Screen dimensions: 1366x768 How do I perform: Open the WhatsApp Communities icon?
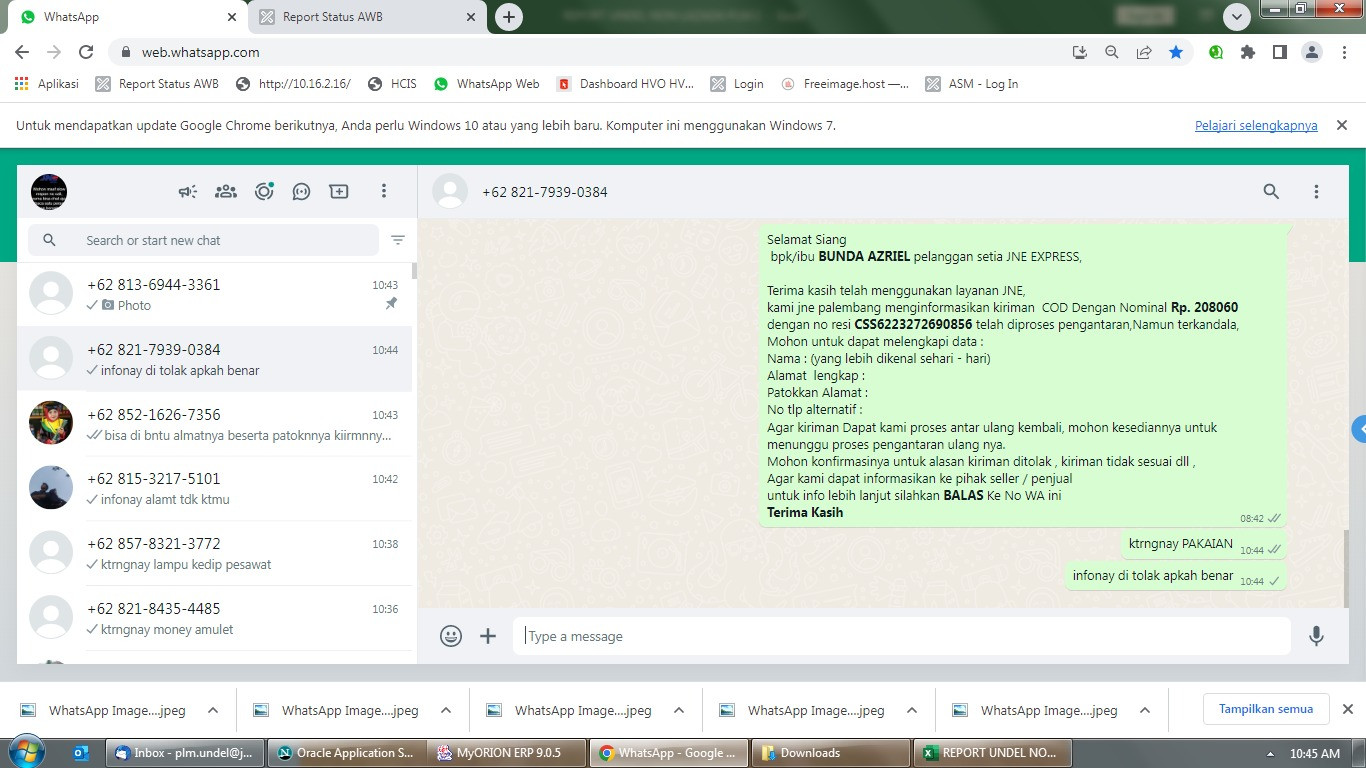point(226,191)
